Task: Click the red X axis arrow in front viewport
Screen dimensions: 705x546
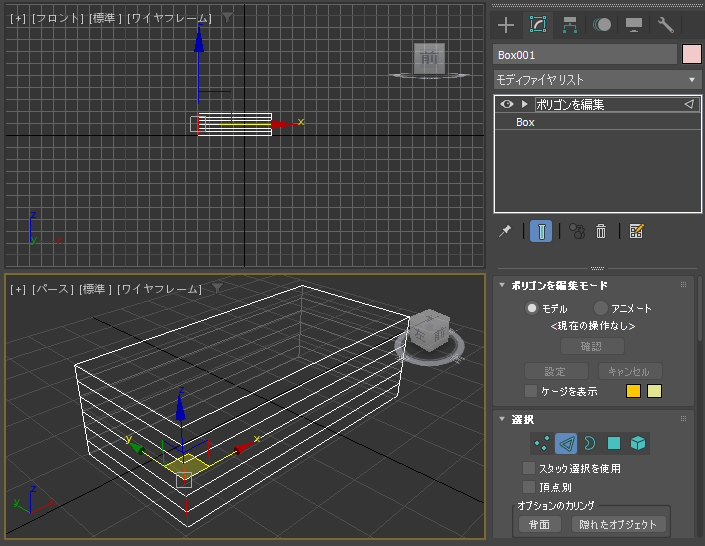Action: (x=283, y=124)
